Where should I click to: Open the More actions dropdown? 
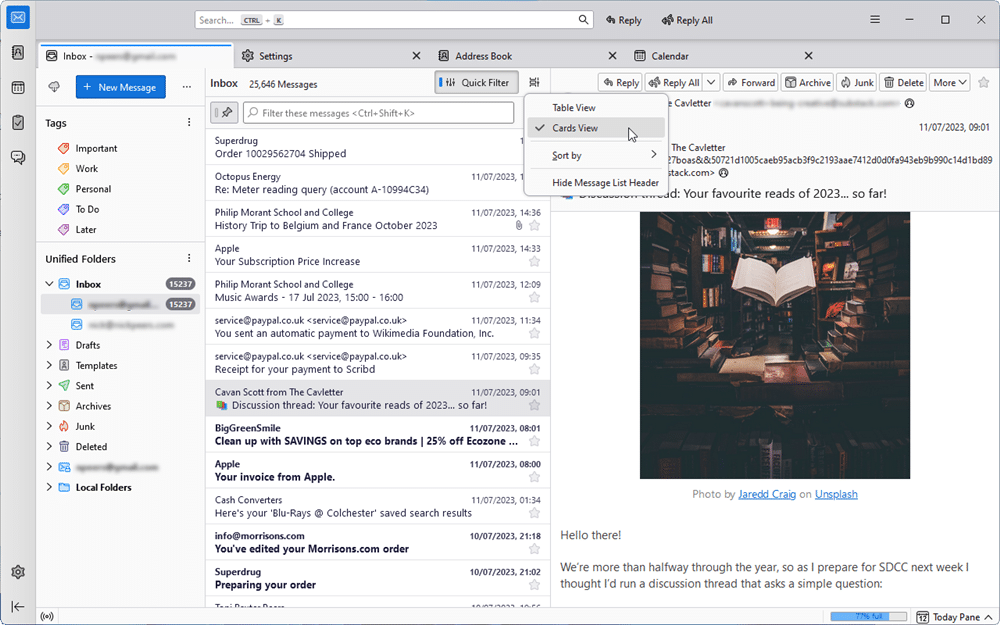click(x=949, y=83)
